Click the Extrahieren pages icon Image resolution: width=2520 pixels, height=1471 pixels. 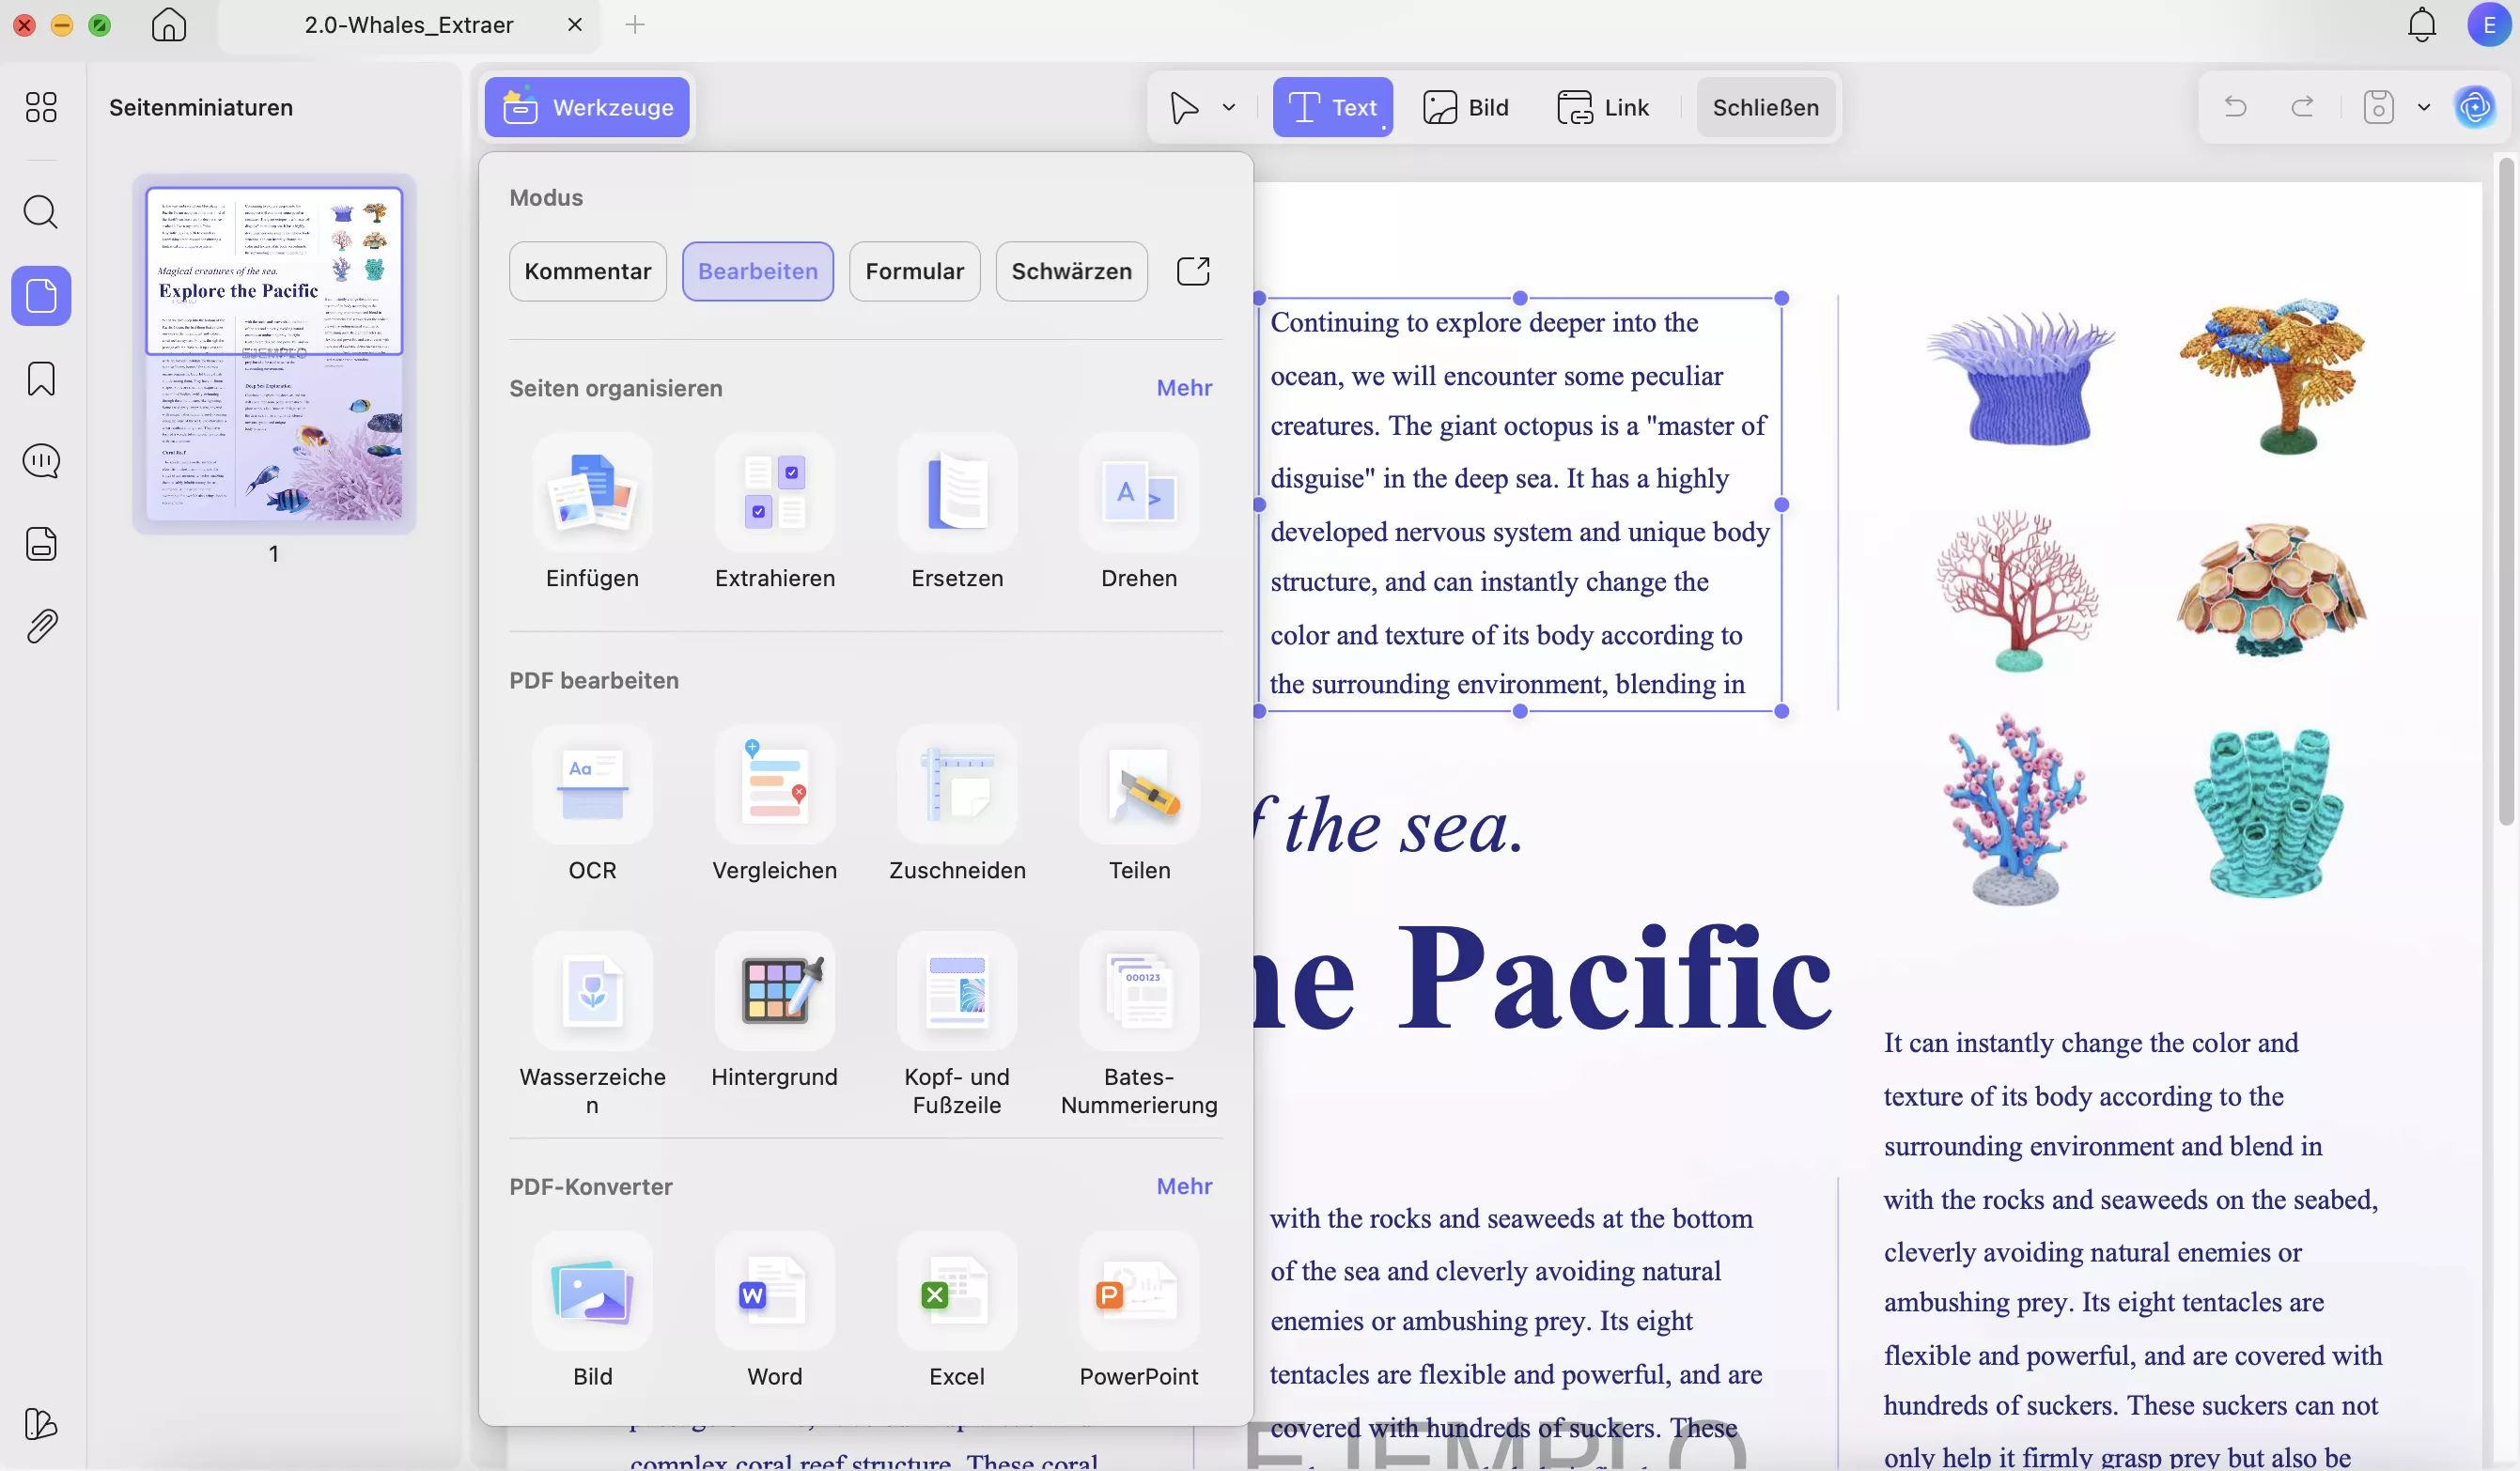click(774, 493)
